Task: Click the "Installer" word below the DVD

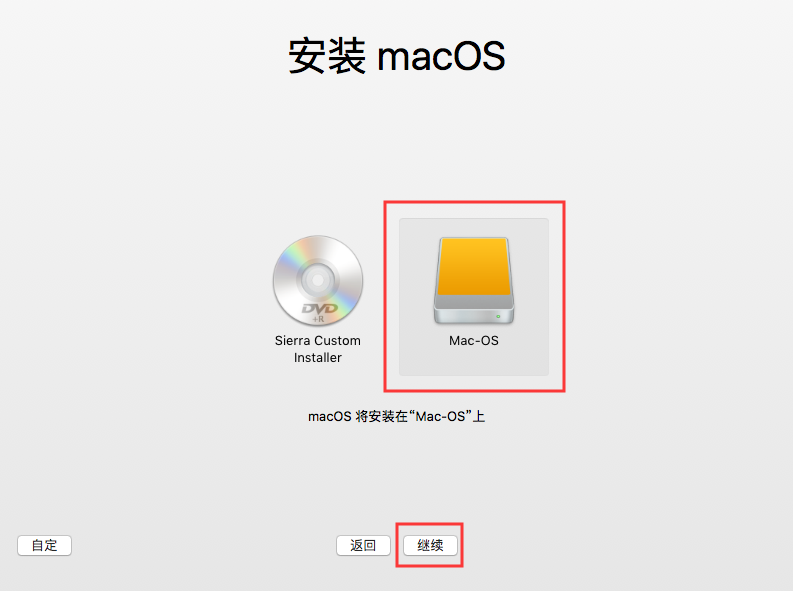Action: point(318,357)
